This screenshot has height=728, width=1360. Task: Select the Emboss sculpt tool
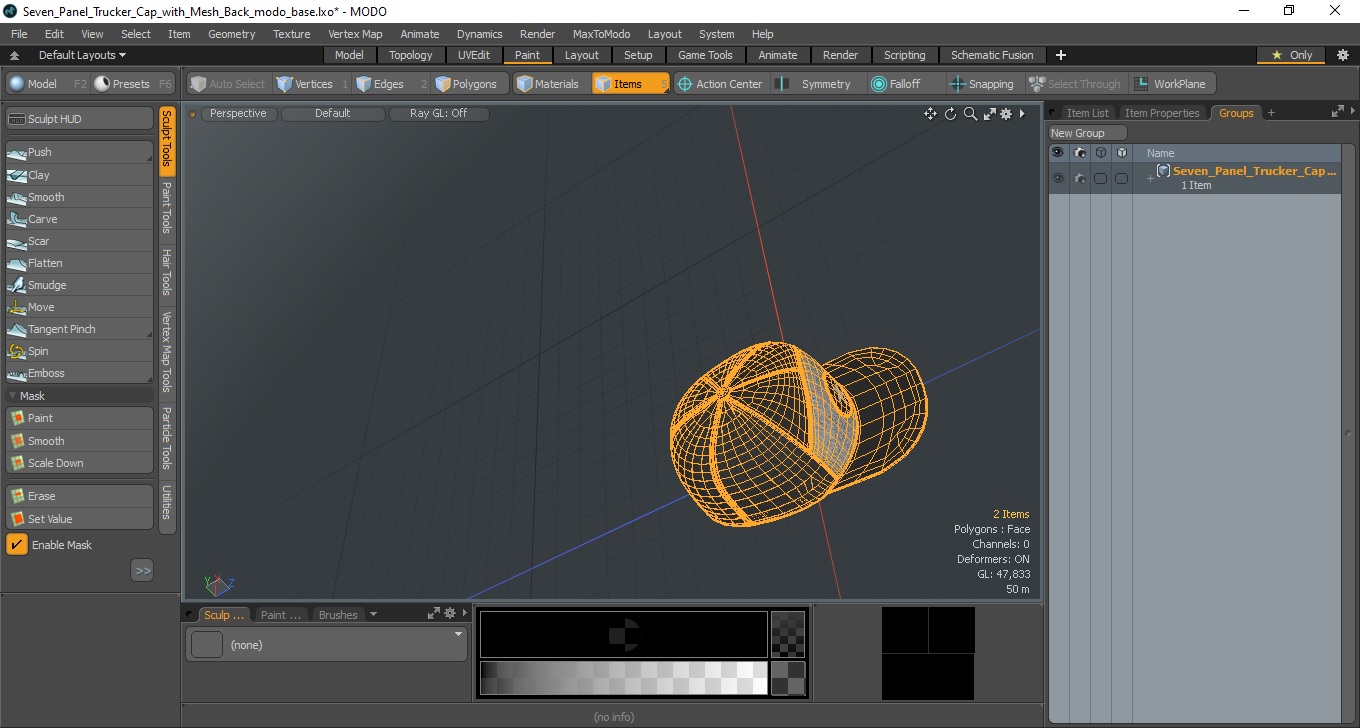[x=79, y=373]
